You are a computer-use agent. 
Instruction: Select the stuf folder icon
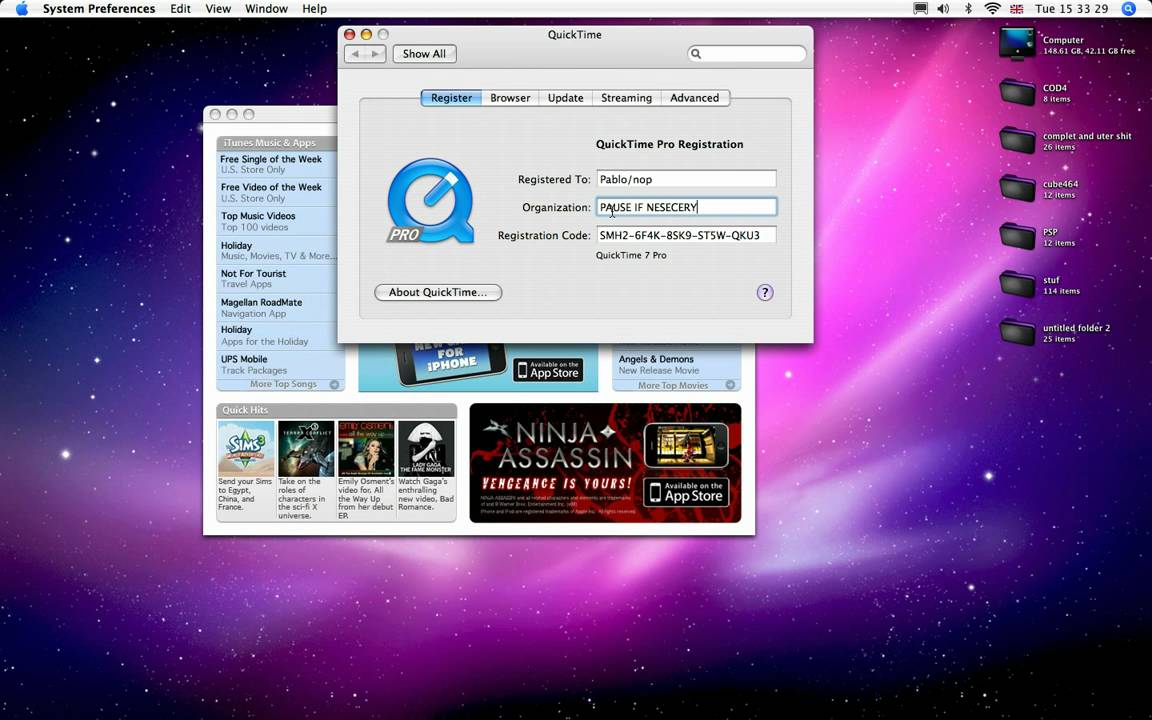pyautogui.click(x=1017, y=284)
